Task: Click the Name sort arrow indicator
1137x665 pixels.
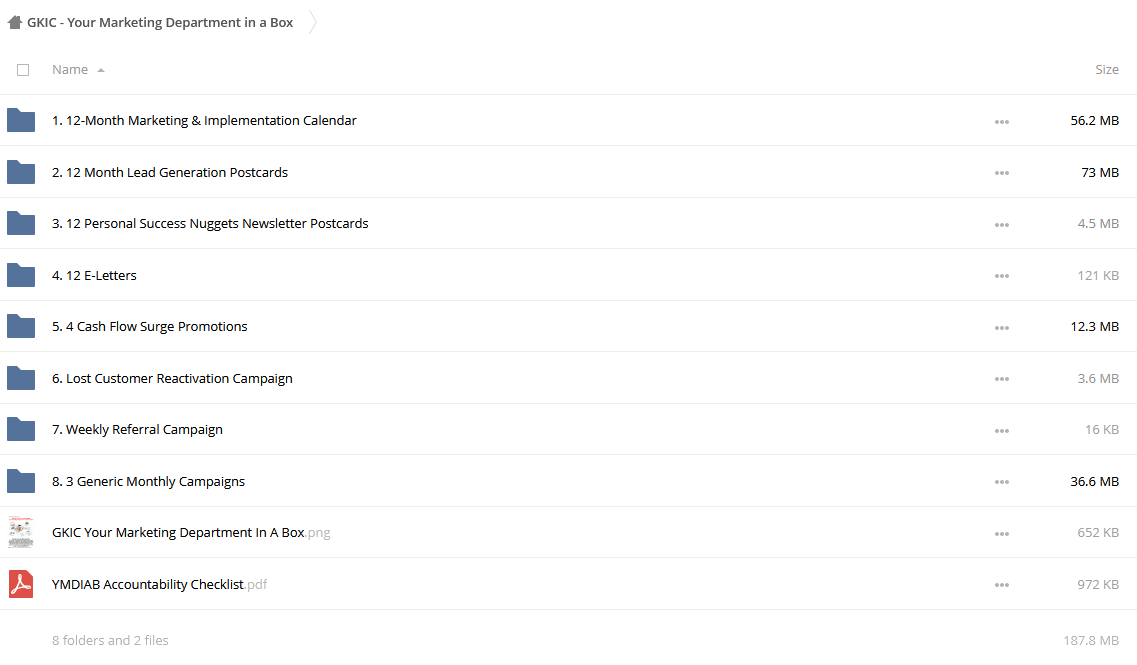Action: pyautogui.click(x=101, y=70)
